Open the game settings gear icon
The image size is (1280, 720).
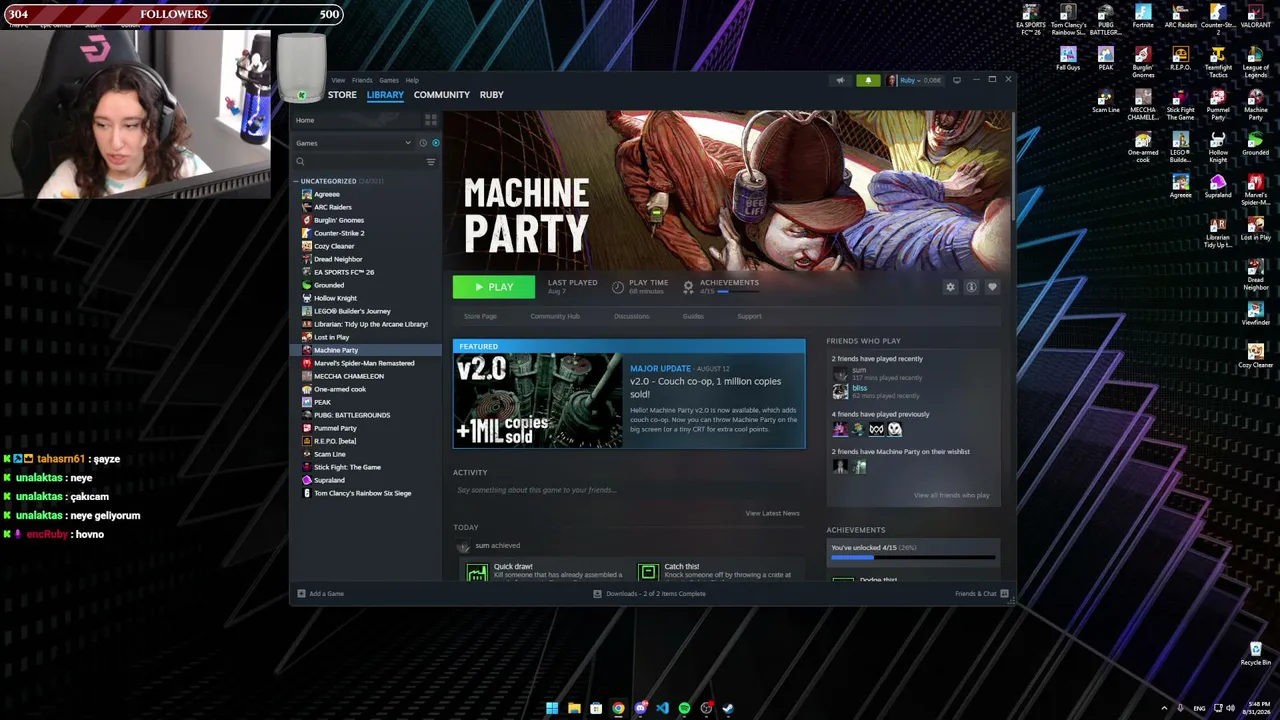pyautogui.click(x=950, y=287)
